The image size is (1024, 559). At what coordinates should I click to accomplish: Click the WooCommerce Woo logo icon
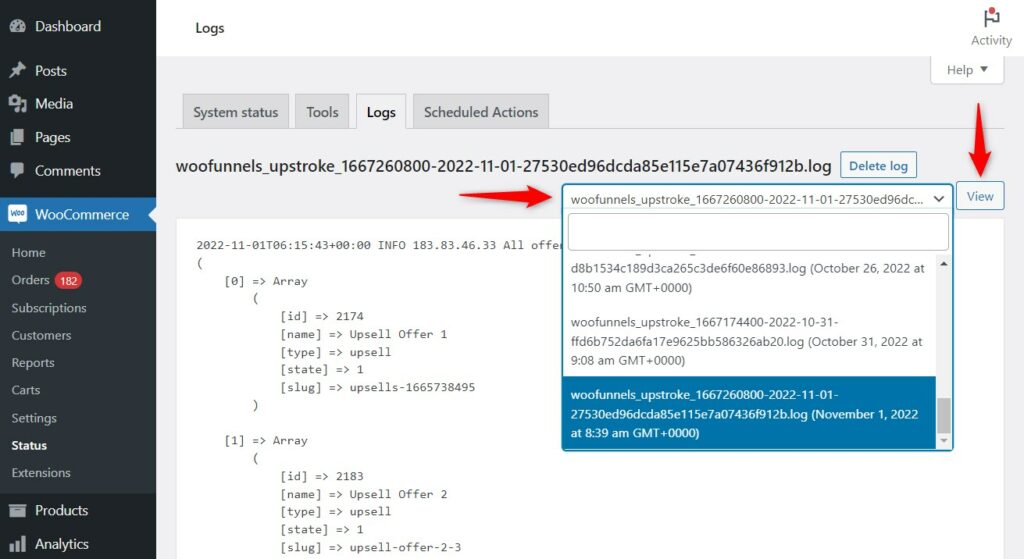point(18,214)
